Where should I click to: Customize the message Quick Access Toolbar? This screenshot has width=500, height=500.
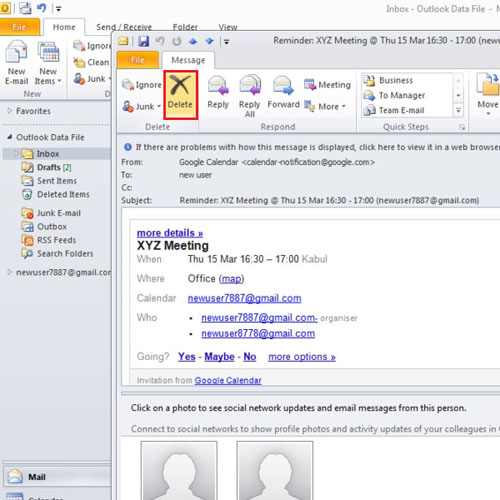(226, 42)
